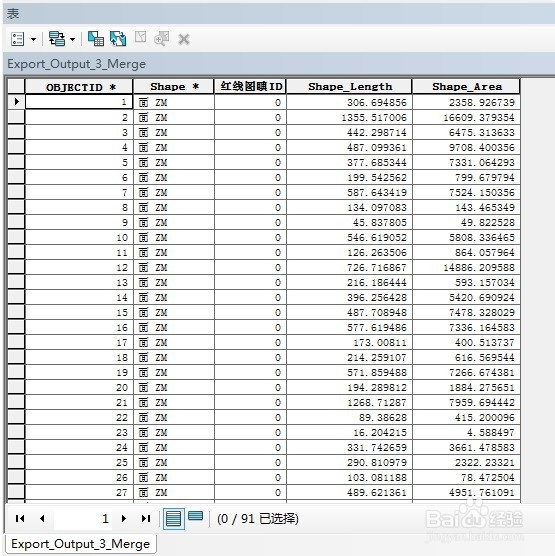
Task: Click Shape_Area value 14886.209588
Action: click(x=479, y=267)
